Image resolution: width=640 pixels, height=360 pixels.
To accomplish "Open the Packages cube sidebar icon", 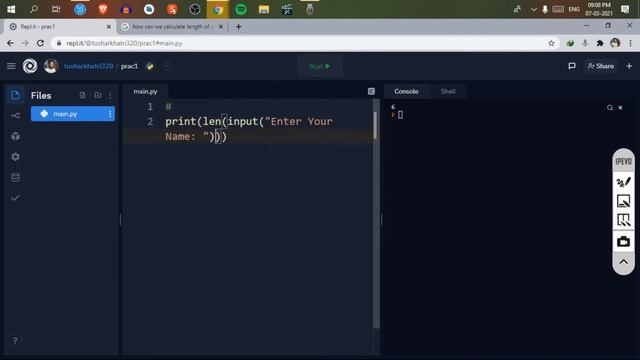I will pos(16,136).
